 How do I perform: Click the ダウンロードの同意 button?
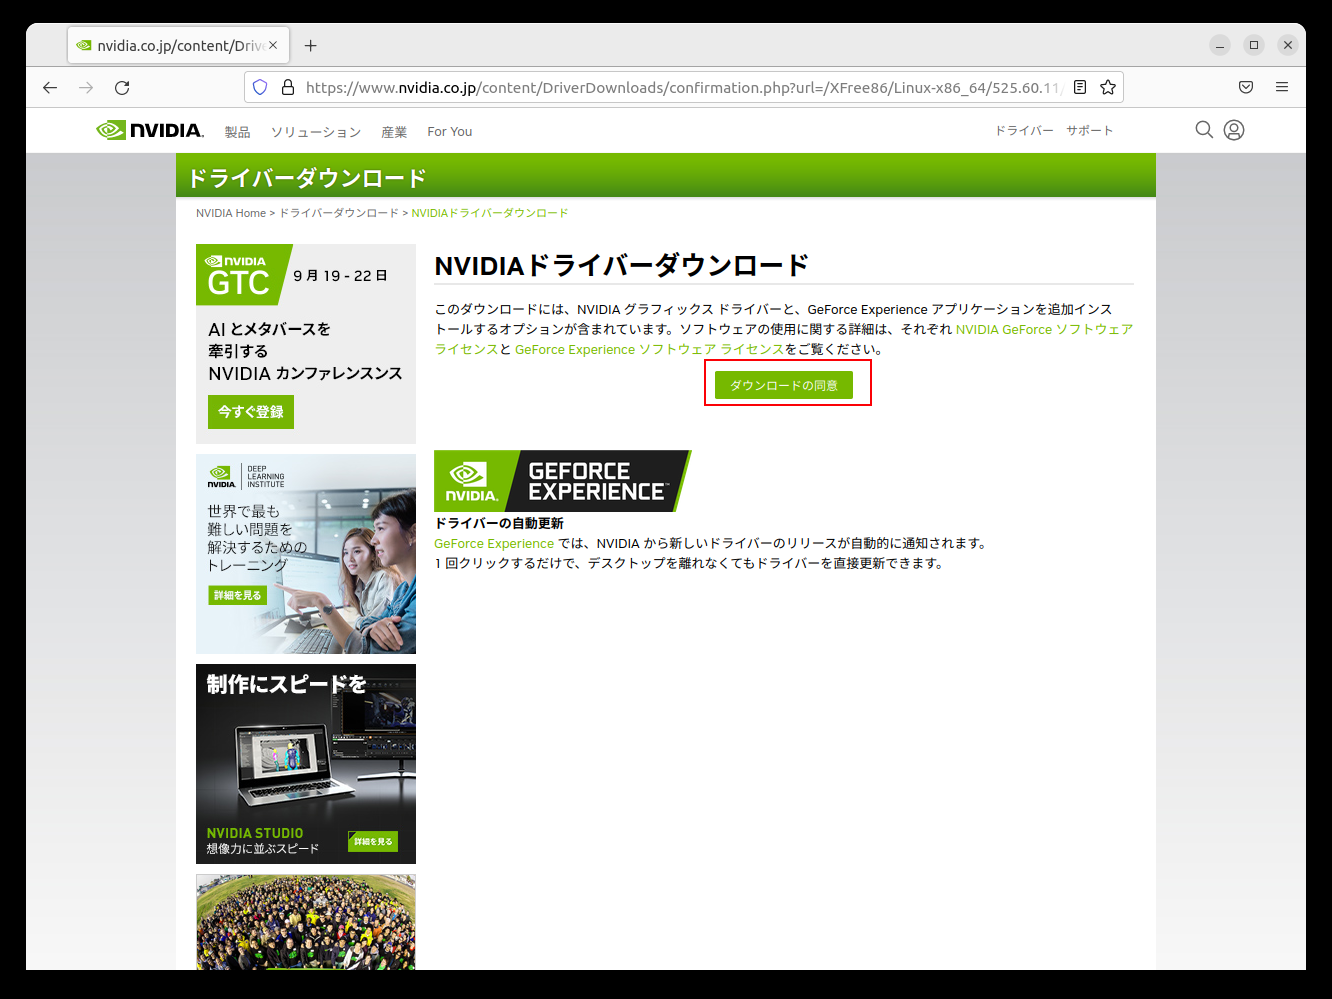click(784, 385)
